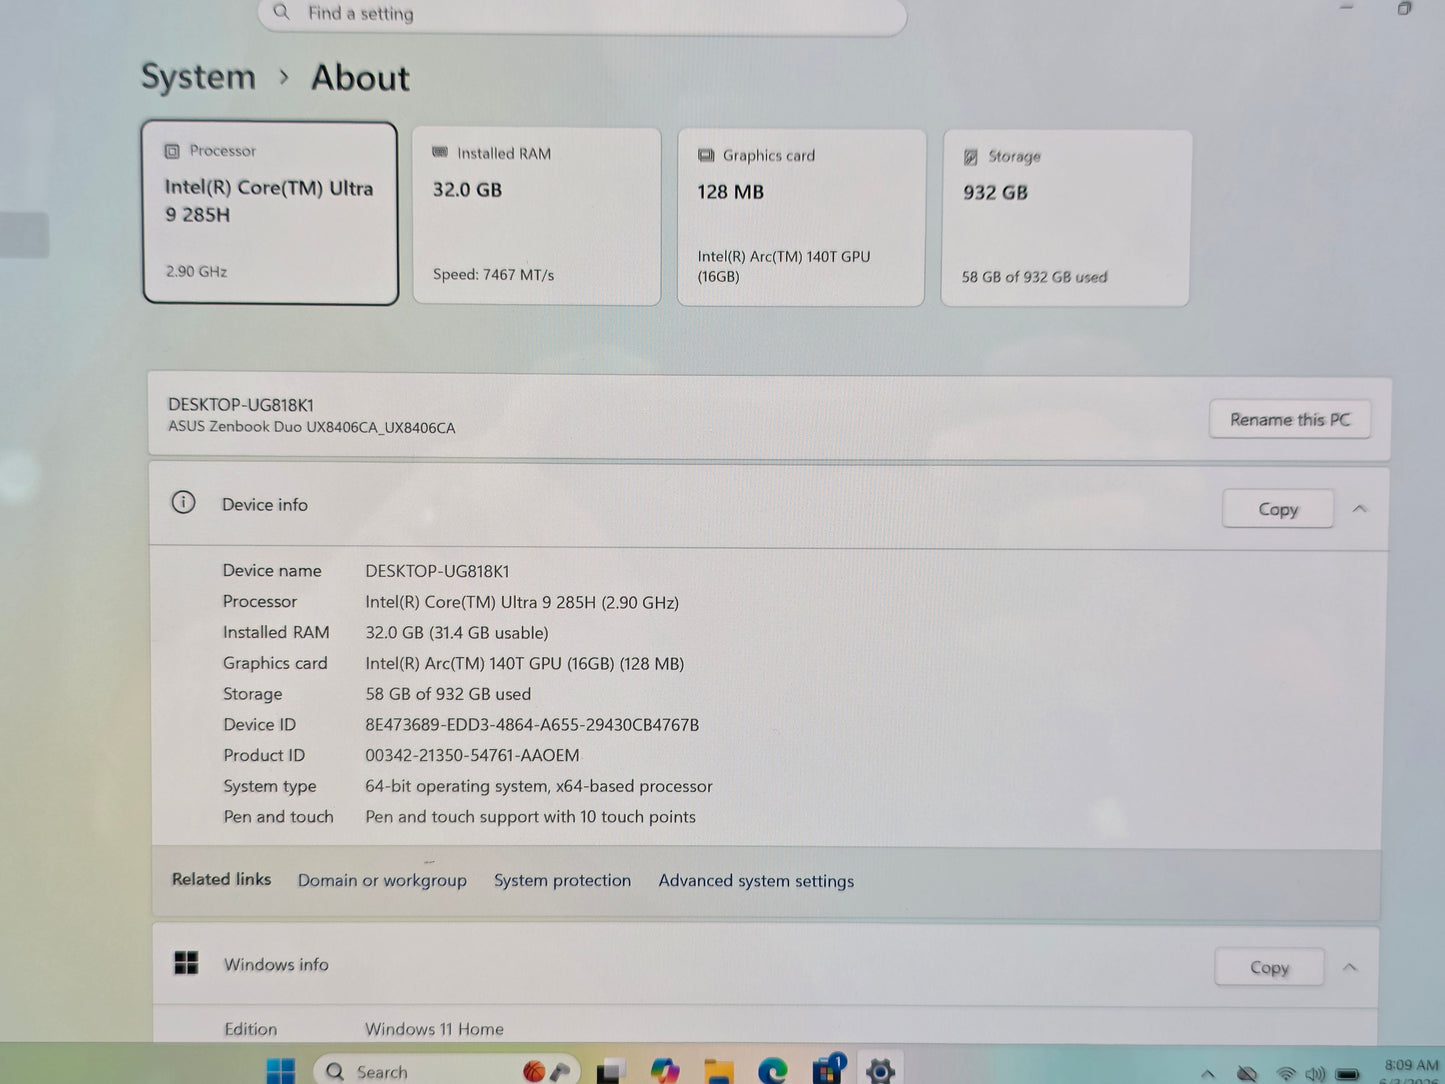Copy the Device info details

coord(1278,509)
